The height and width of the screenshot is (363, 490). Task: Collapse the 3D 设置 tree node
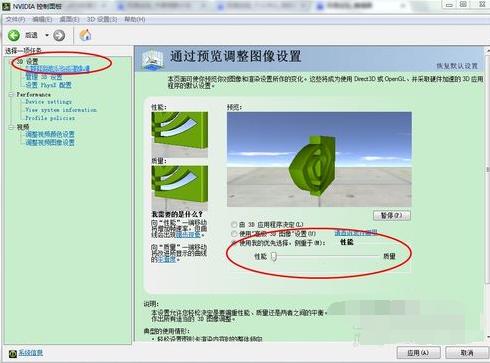click(11, 61)
